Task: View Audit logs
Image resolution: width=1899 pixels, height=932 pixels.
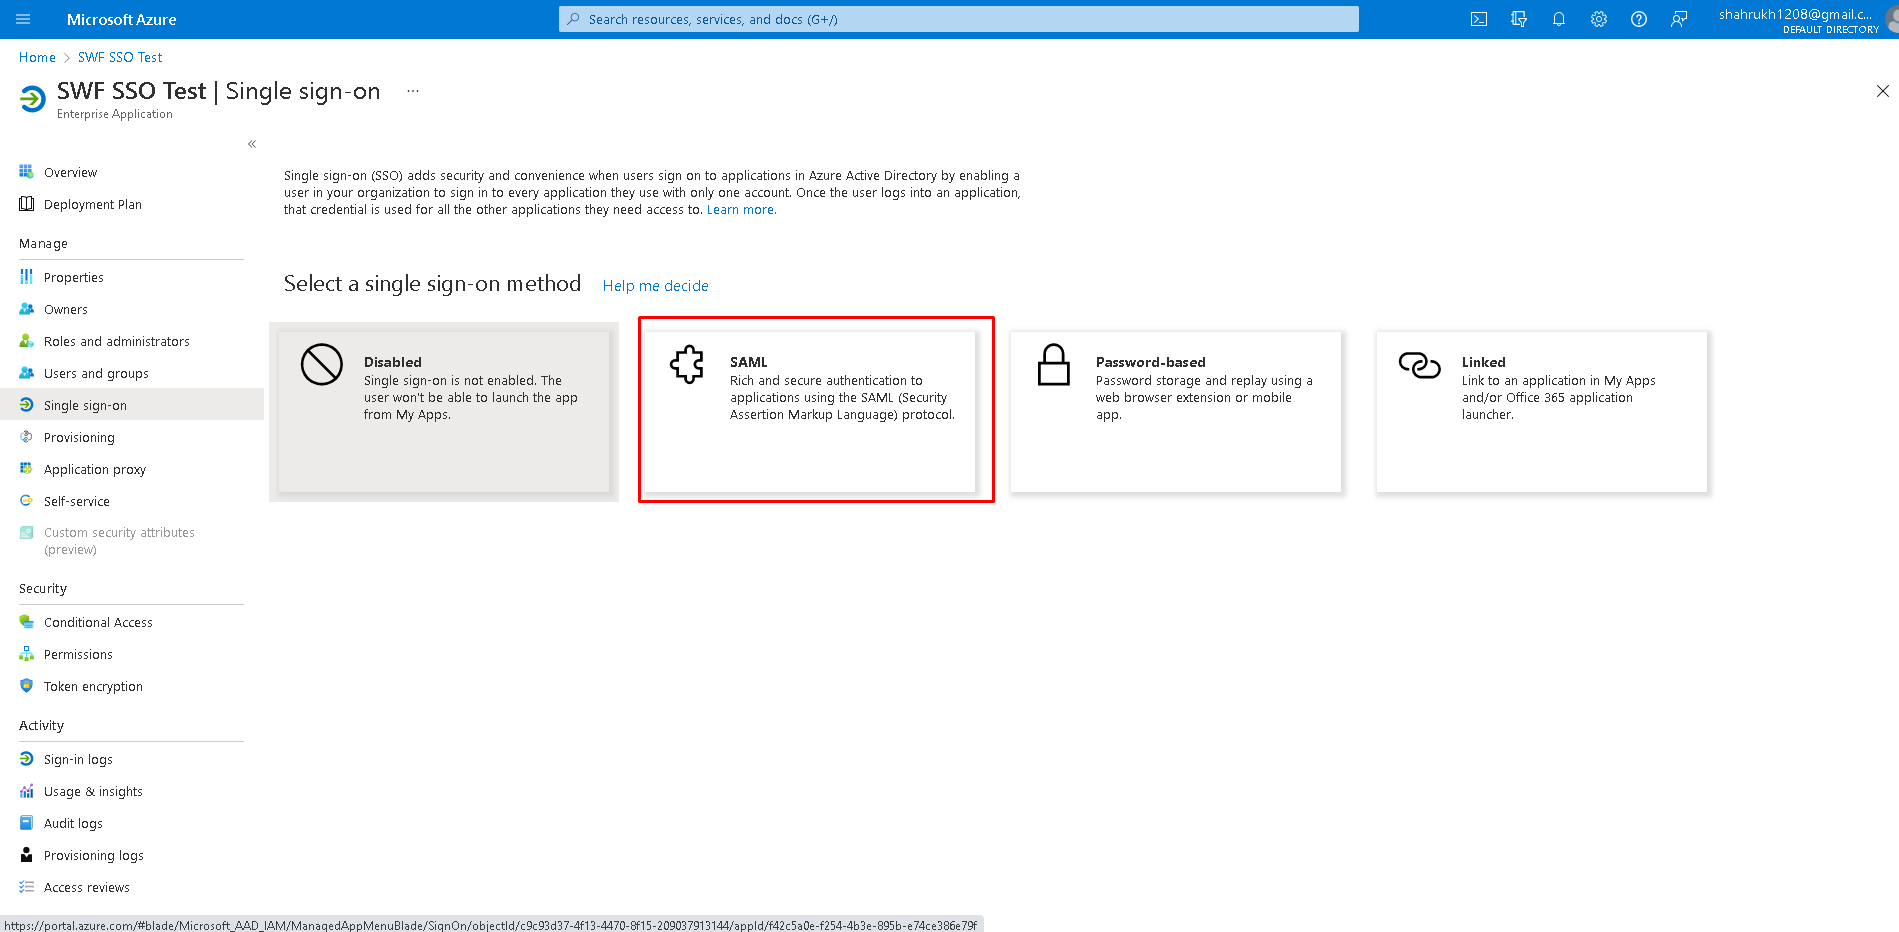Action: click(x=132, y=823)
